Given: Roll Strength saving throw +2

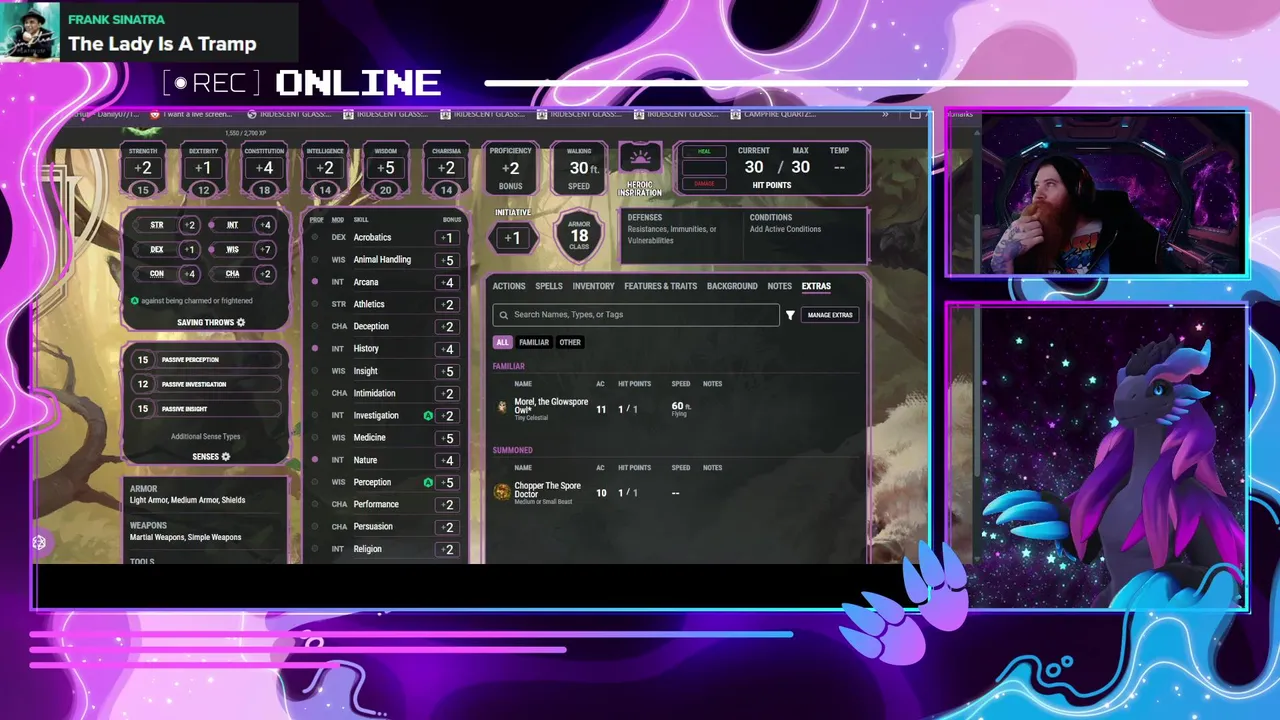Looking at the screenshot, I should click(x=190, y=225).
